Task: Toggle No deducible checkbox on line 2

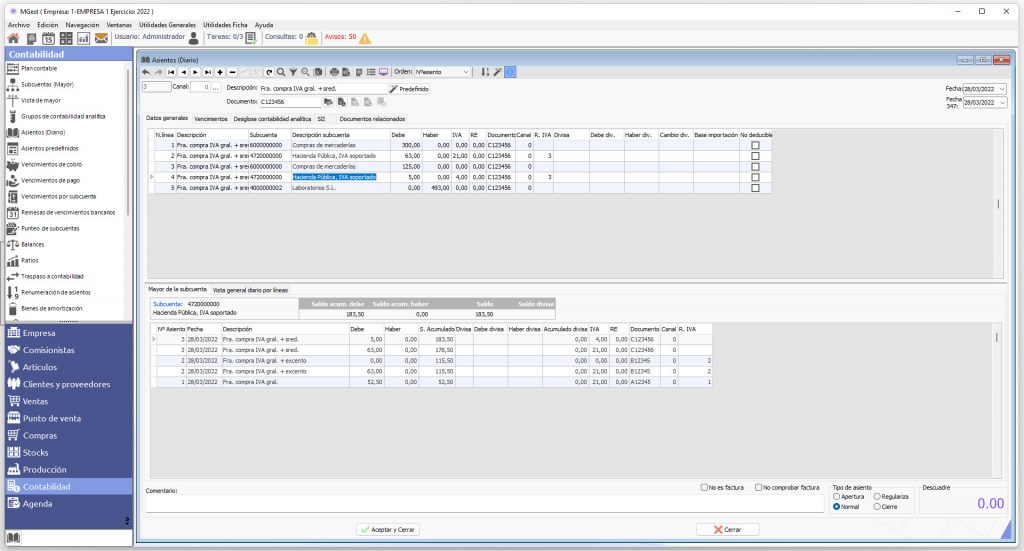Action: (756, 156)
